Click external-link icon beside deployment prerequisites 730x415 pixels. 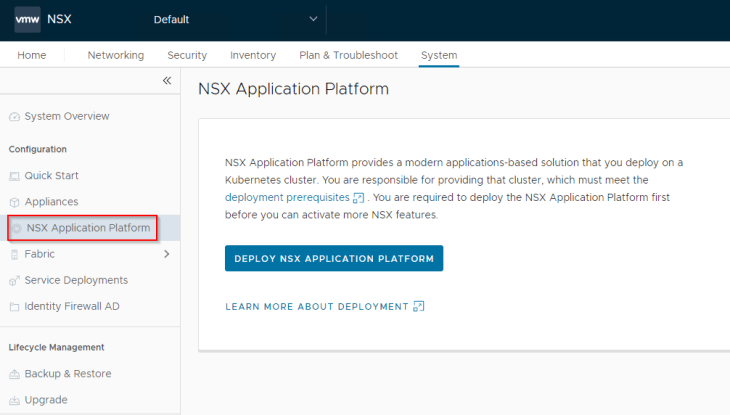pos(358,198)
